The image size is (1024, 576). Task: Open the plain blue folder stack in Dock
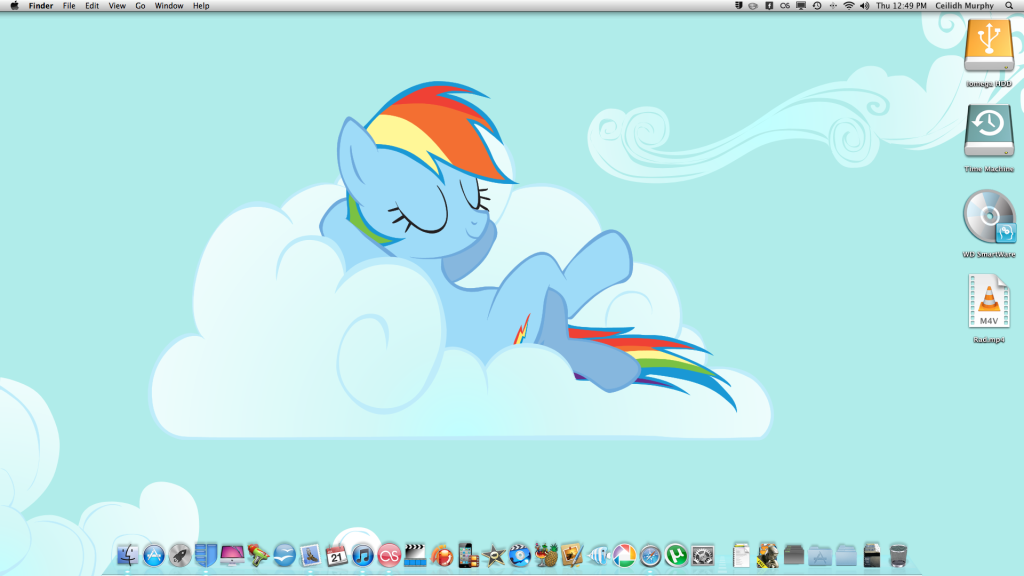click(x=846, y=556)
